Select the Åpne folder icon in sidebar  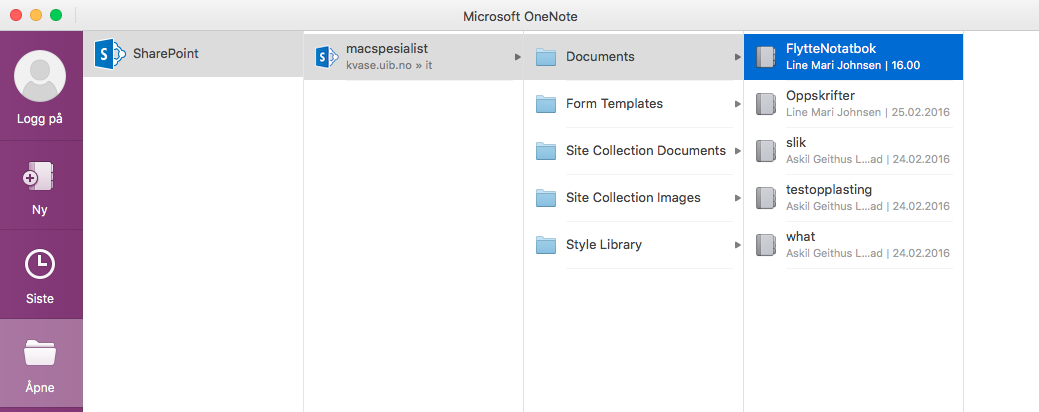point(41,352)
